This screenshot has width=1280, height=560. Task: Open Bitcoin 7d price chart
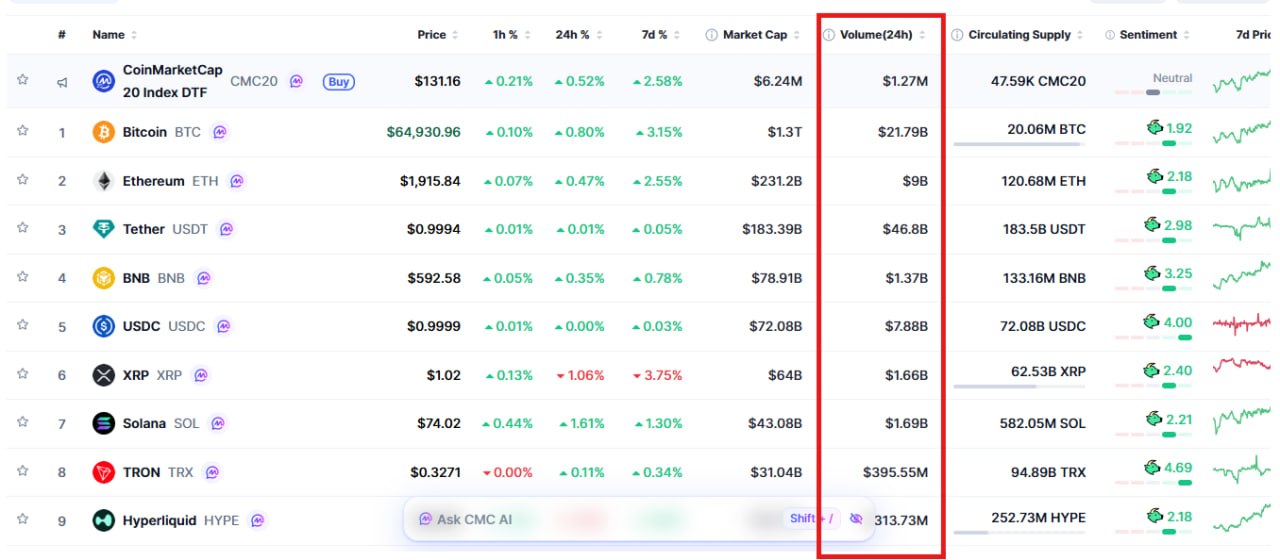[1241, 131]
